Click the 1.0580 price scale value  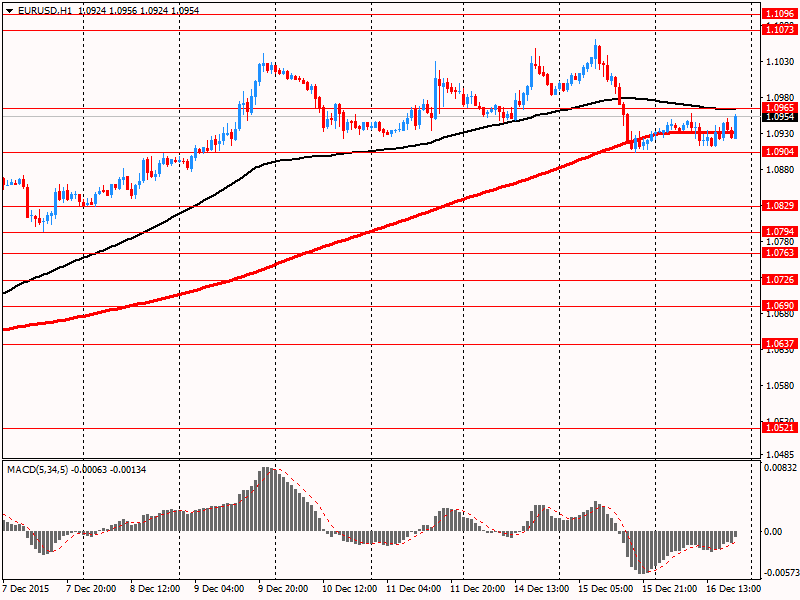[x=780, y=386]
